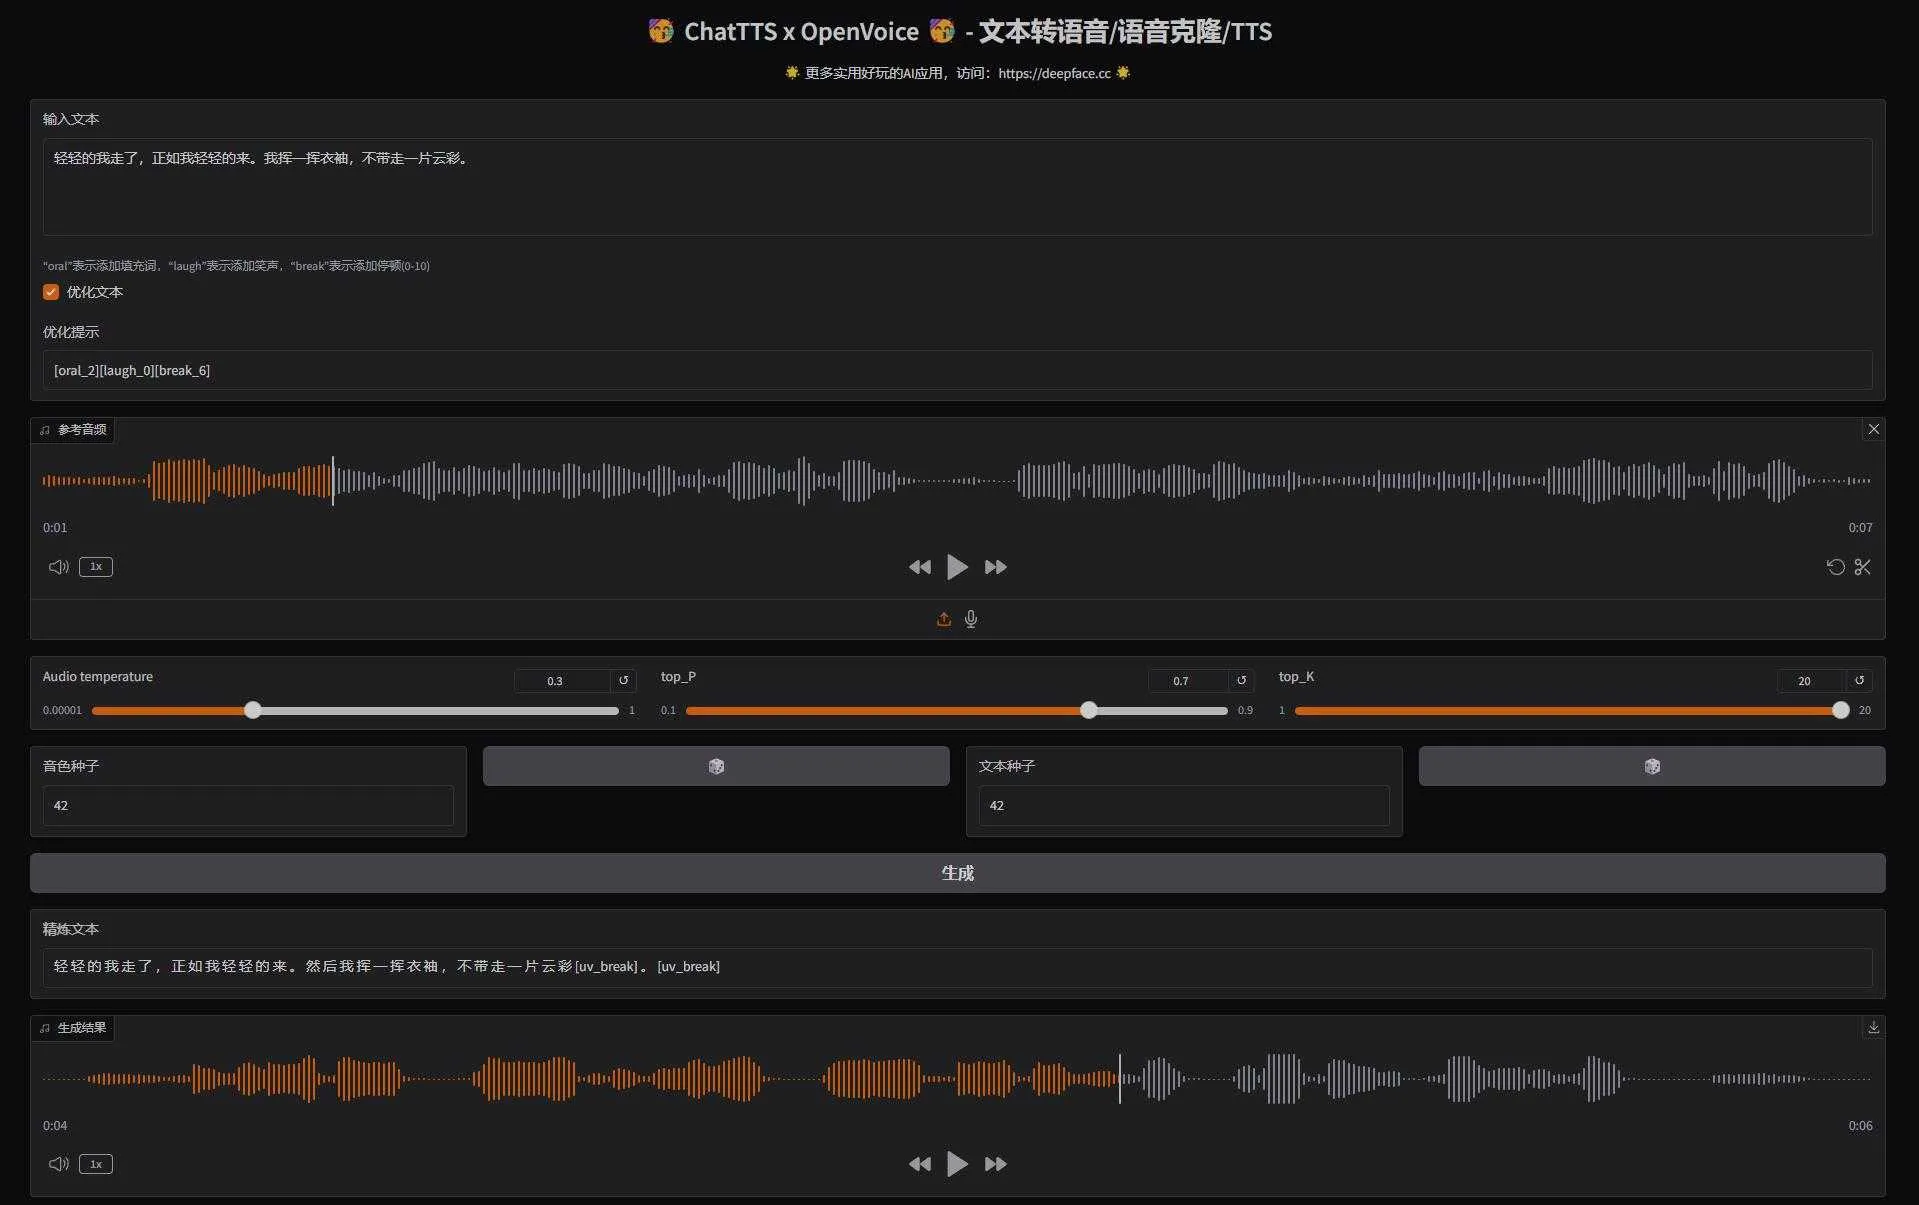
Task: Adjust the top_P slider handle
Action: (1089, 710)
